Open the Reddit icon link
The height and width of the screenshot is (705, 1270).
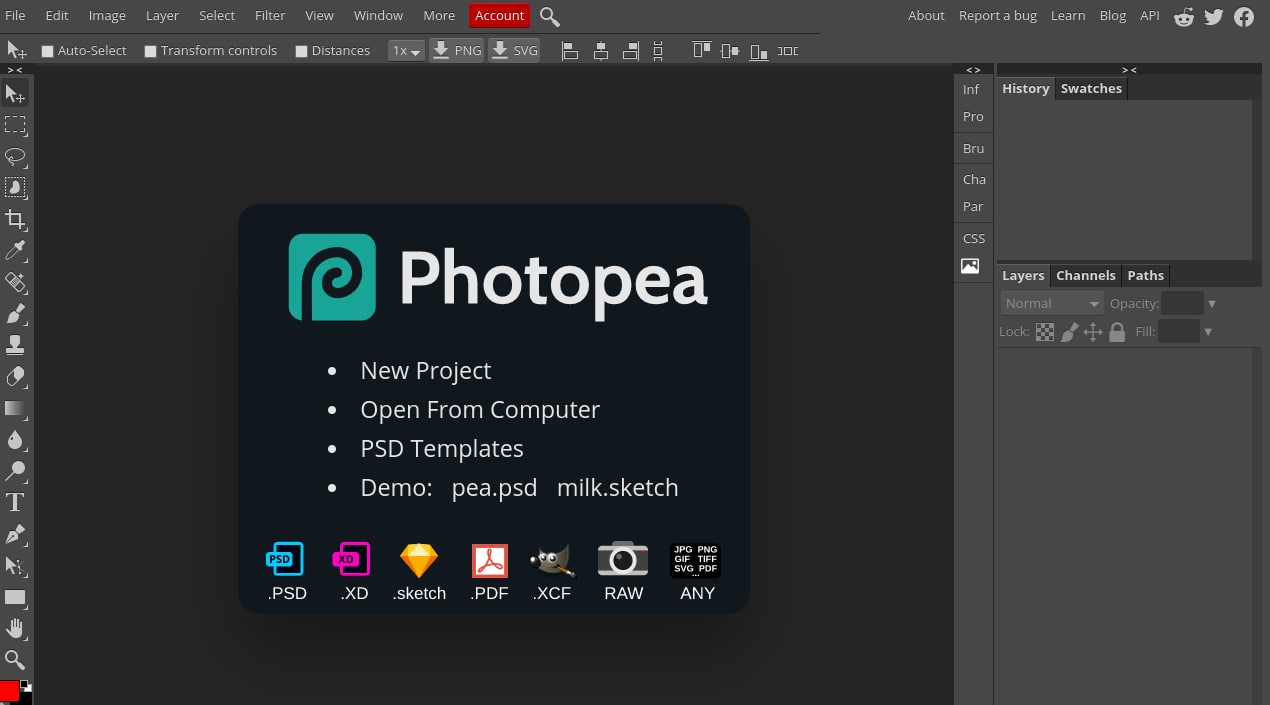[1184, 16]
